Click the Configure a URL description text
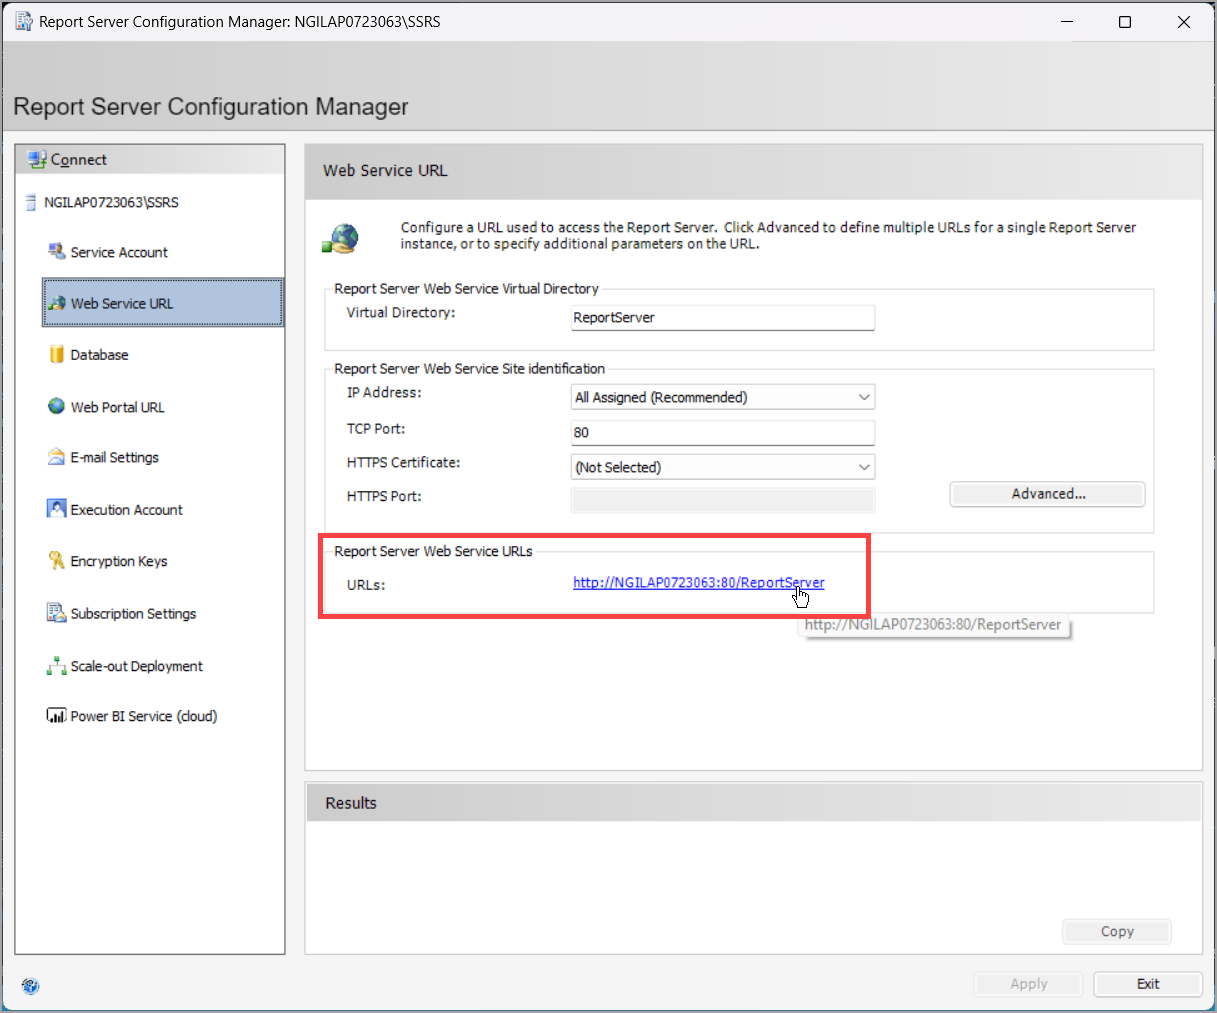This screenshot has height=1013, width=1217. coord(768,236)
